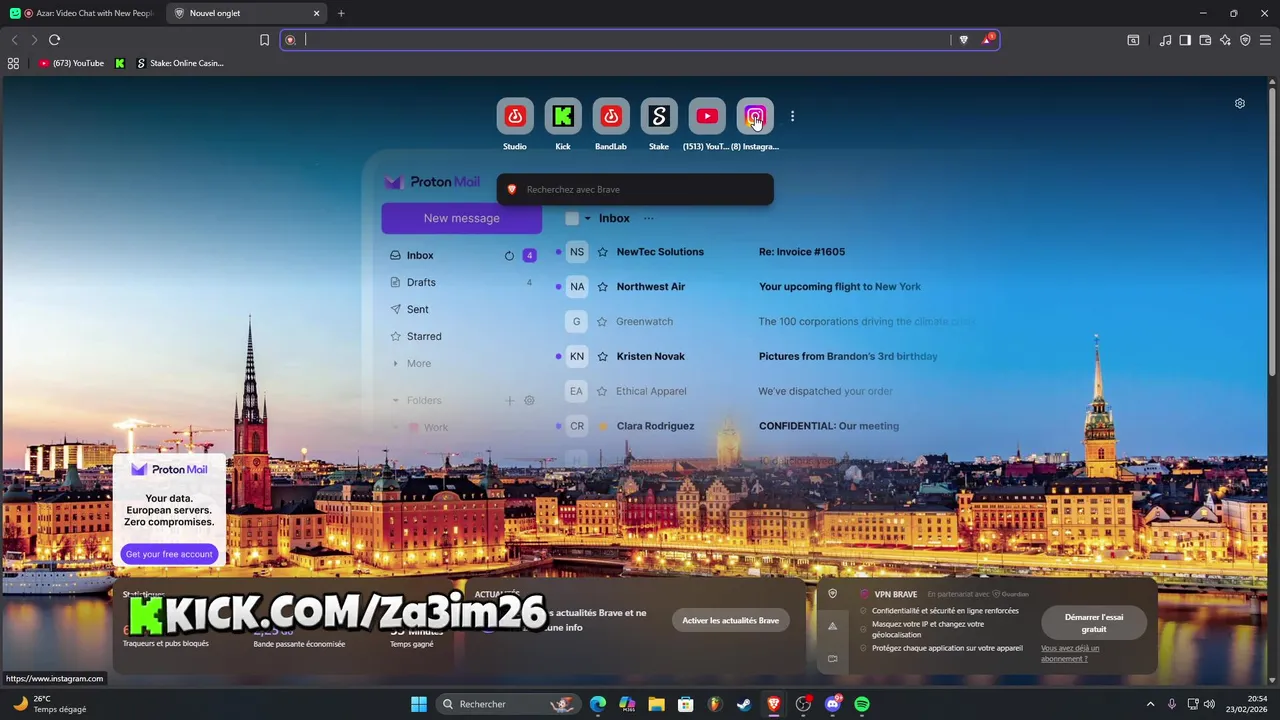This screenshot has width=1280, height=720.
Task: Click Get your free account Proton button
Action: 169,554
